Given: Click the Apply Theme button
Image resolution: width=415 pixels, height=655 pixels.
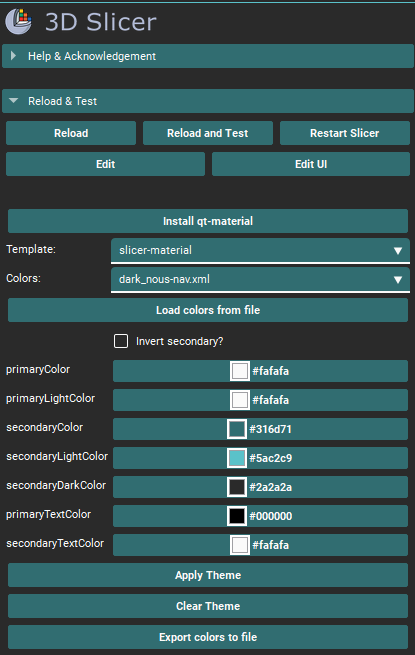Looking at the screenshot, I should click(x=208, y=575).
